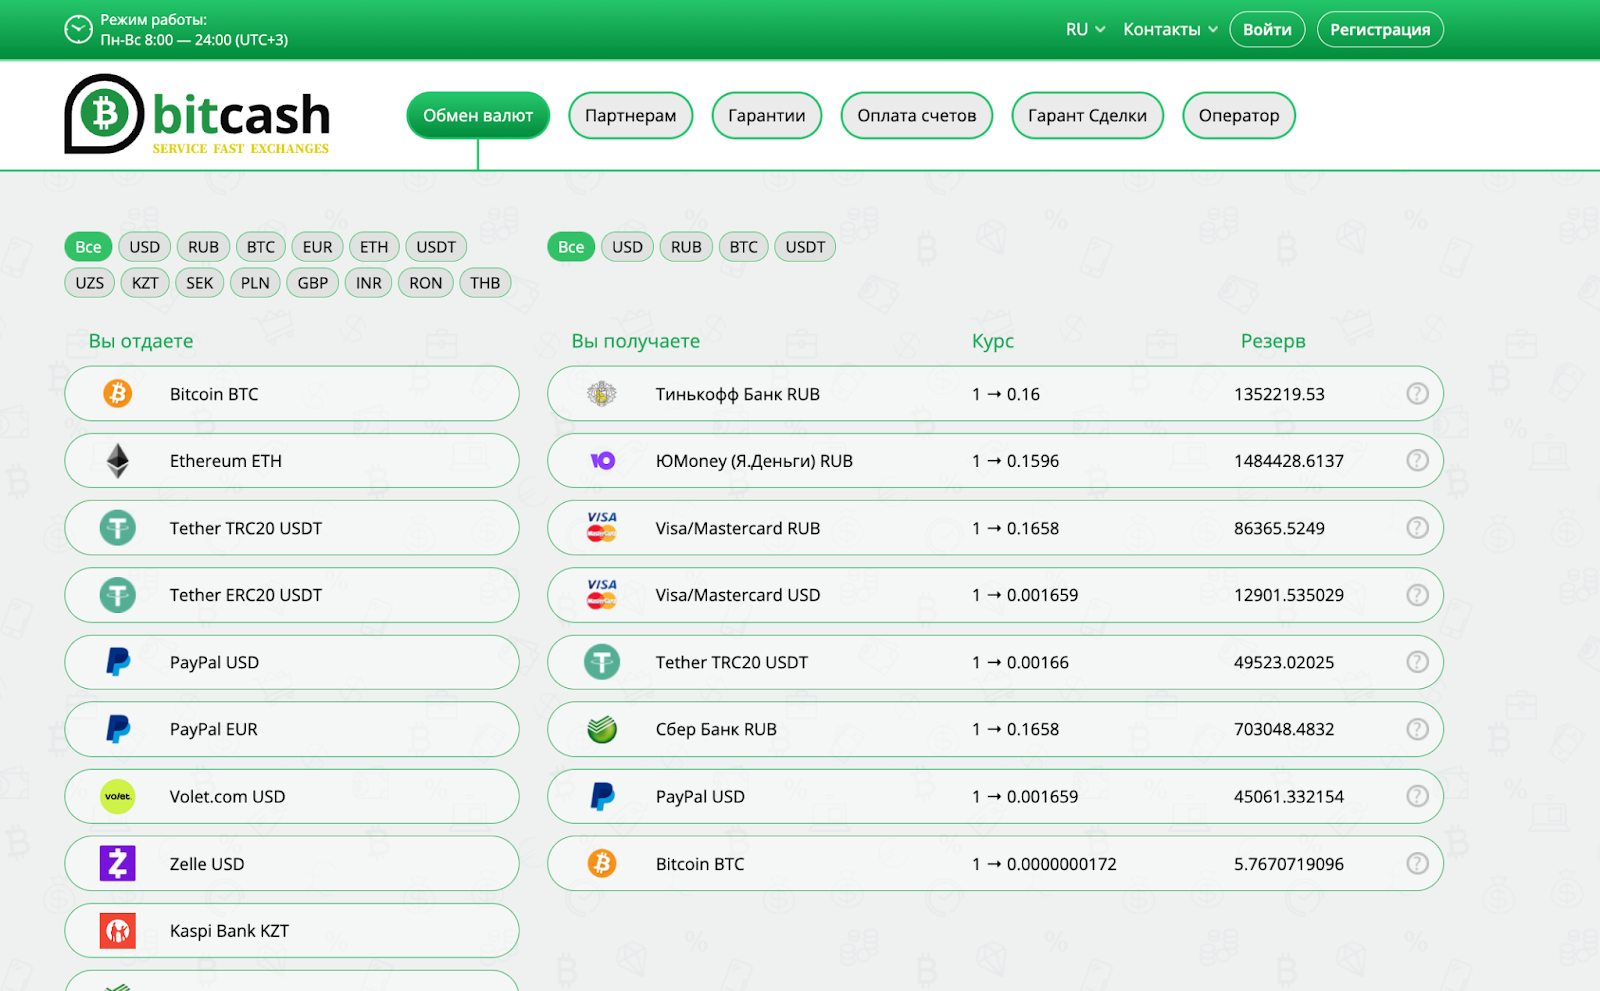The height and width of the screenshot is (991, 1600).
Task: Open help icon for ЮMoney RUB row
Action: pos(1417,461)
